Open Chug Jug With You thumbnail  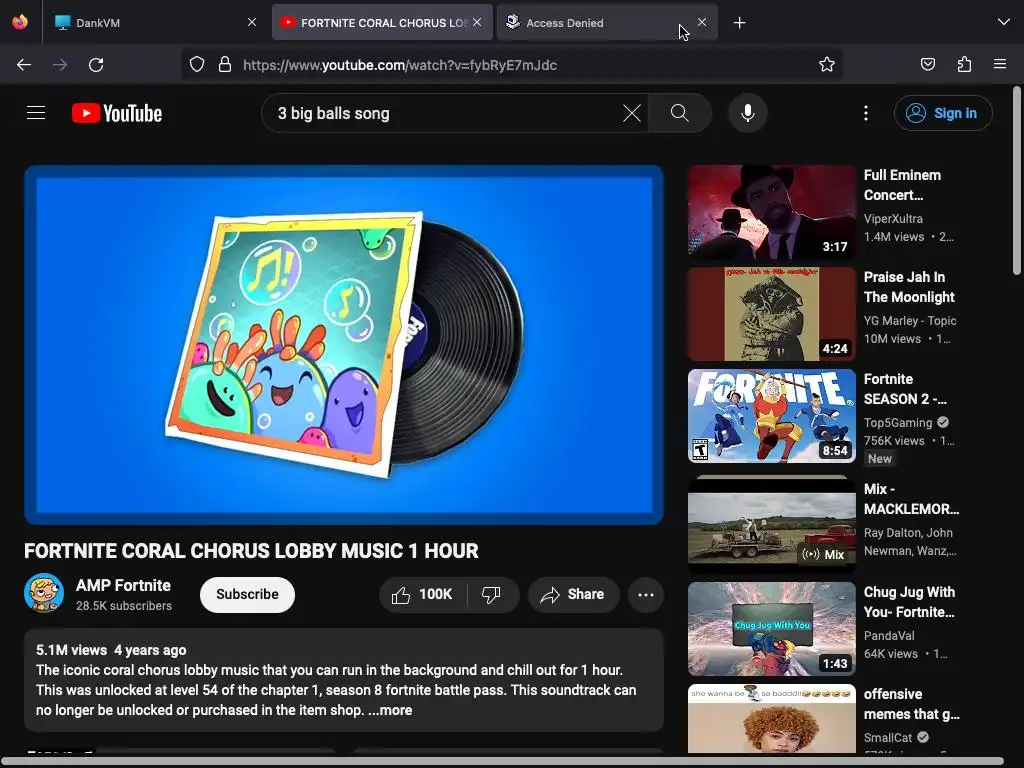771,629
